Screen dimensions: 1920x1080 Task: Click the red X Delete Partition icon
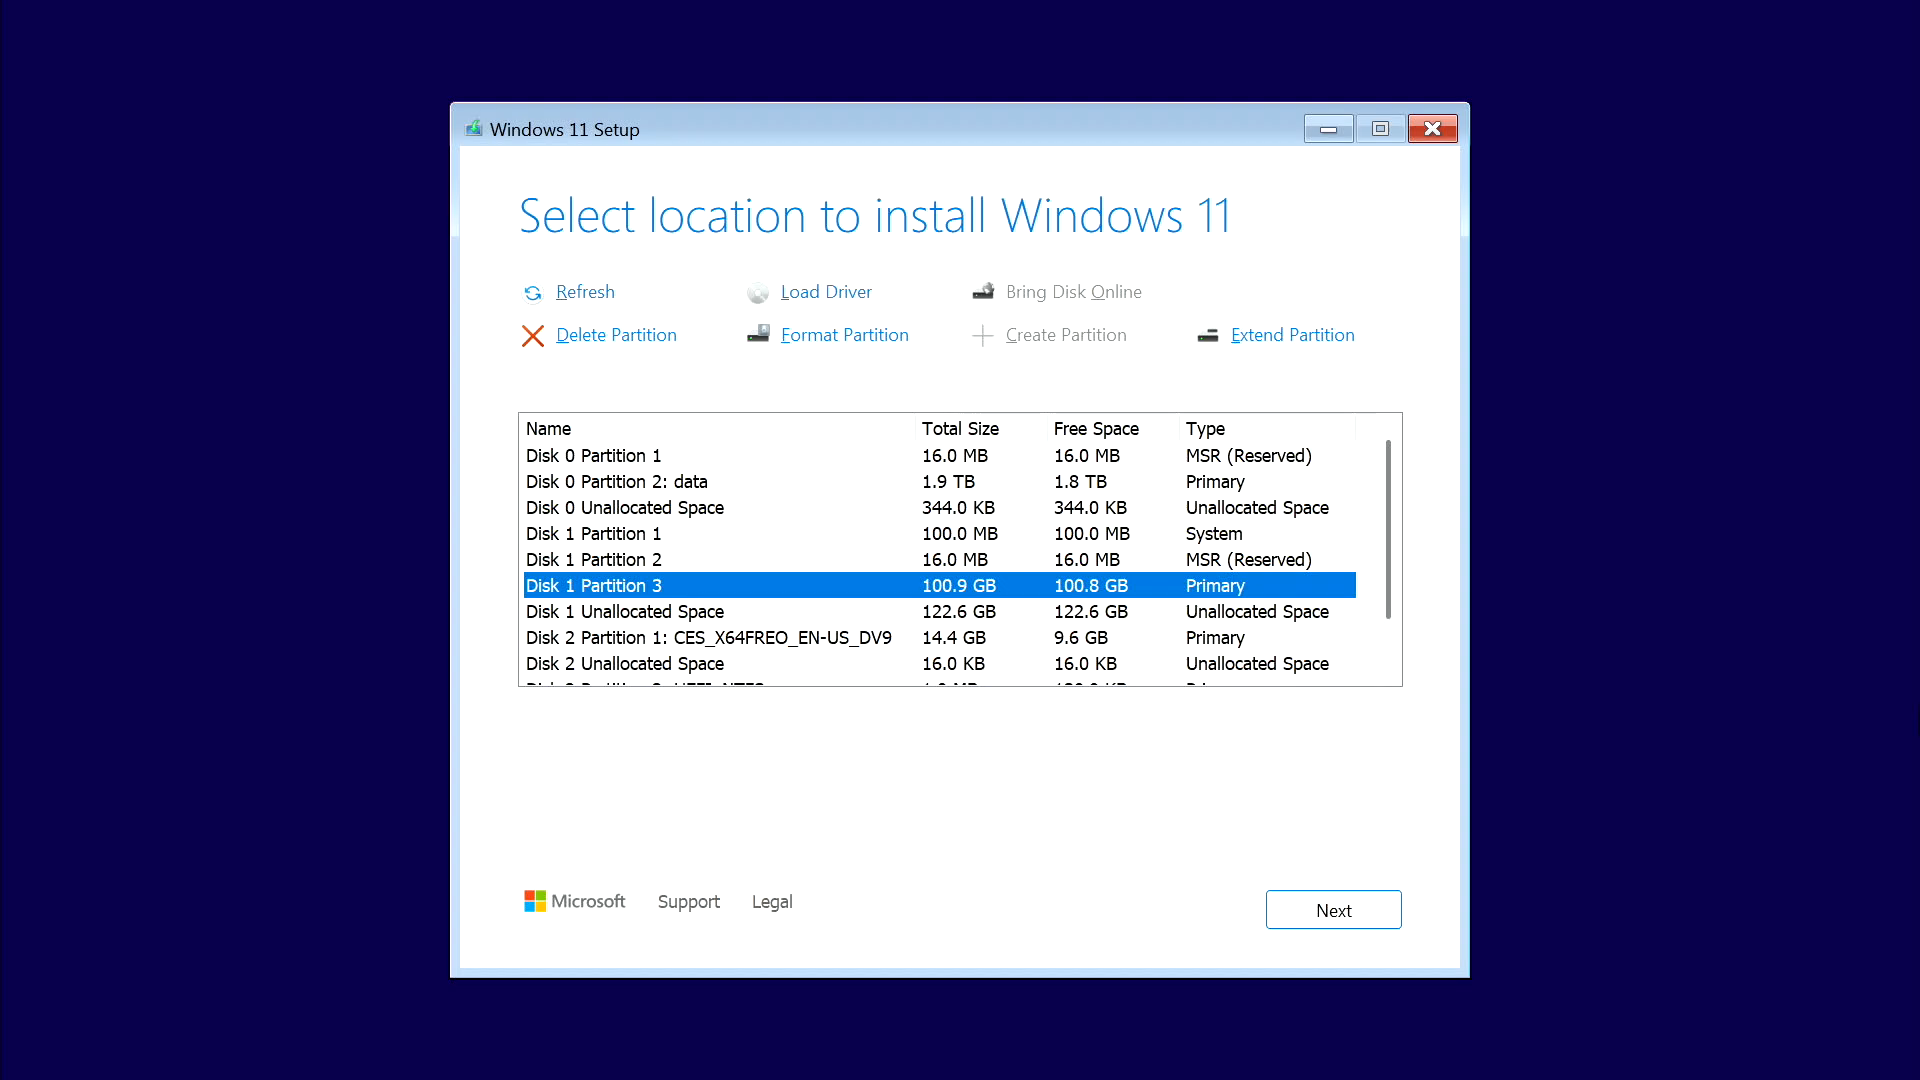[x=533, y=335]
